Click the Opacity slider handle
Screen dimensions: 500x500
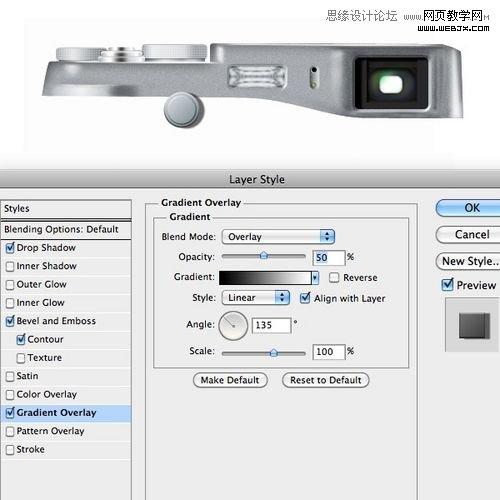tap(264, 256)
